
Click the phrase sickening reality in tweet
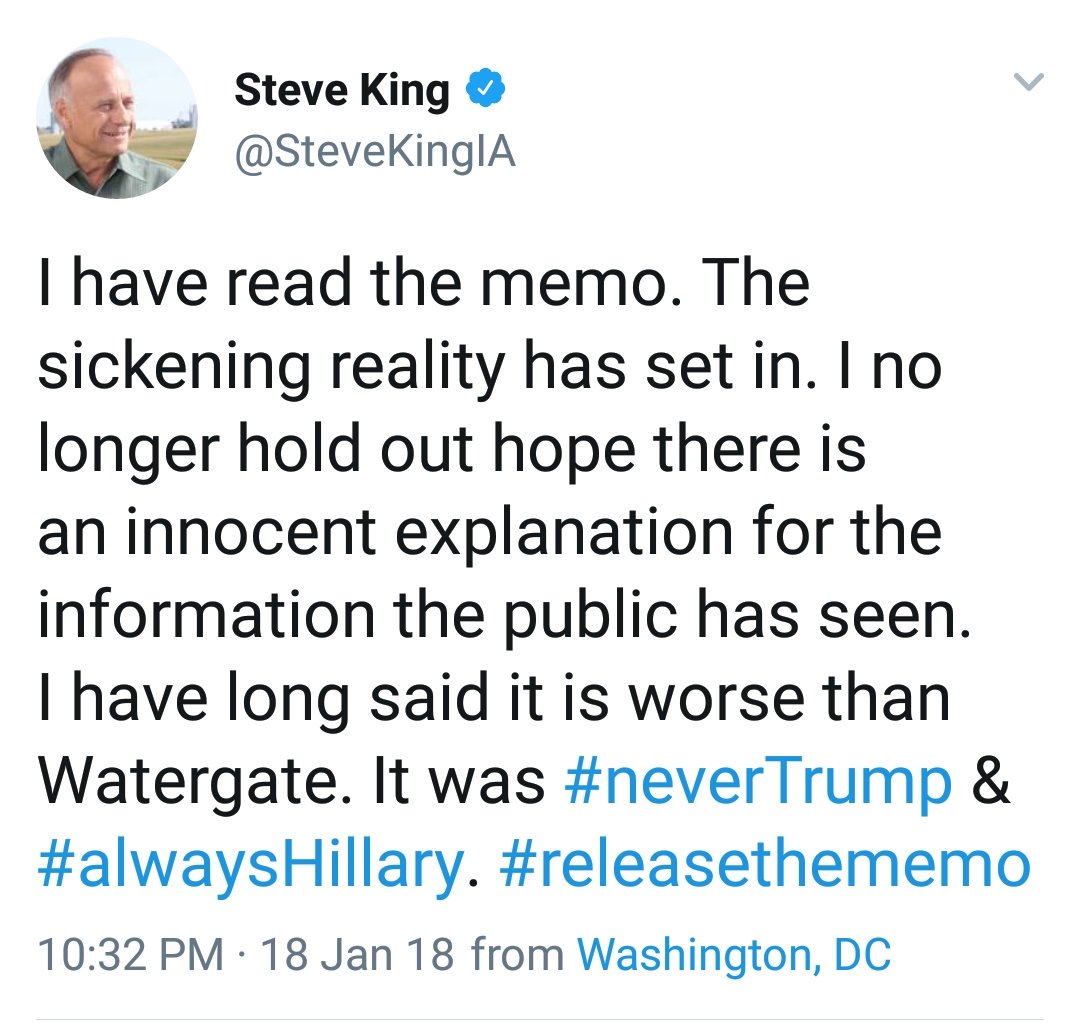[271, 367]
